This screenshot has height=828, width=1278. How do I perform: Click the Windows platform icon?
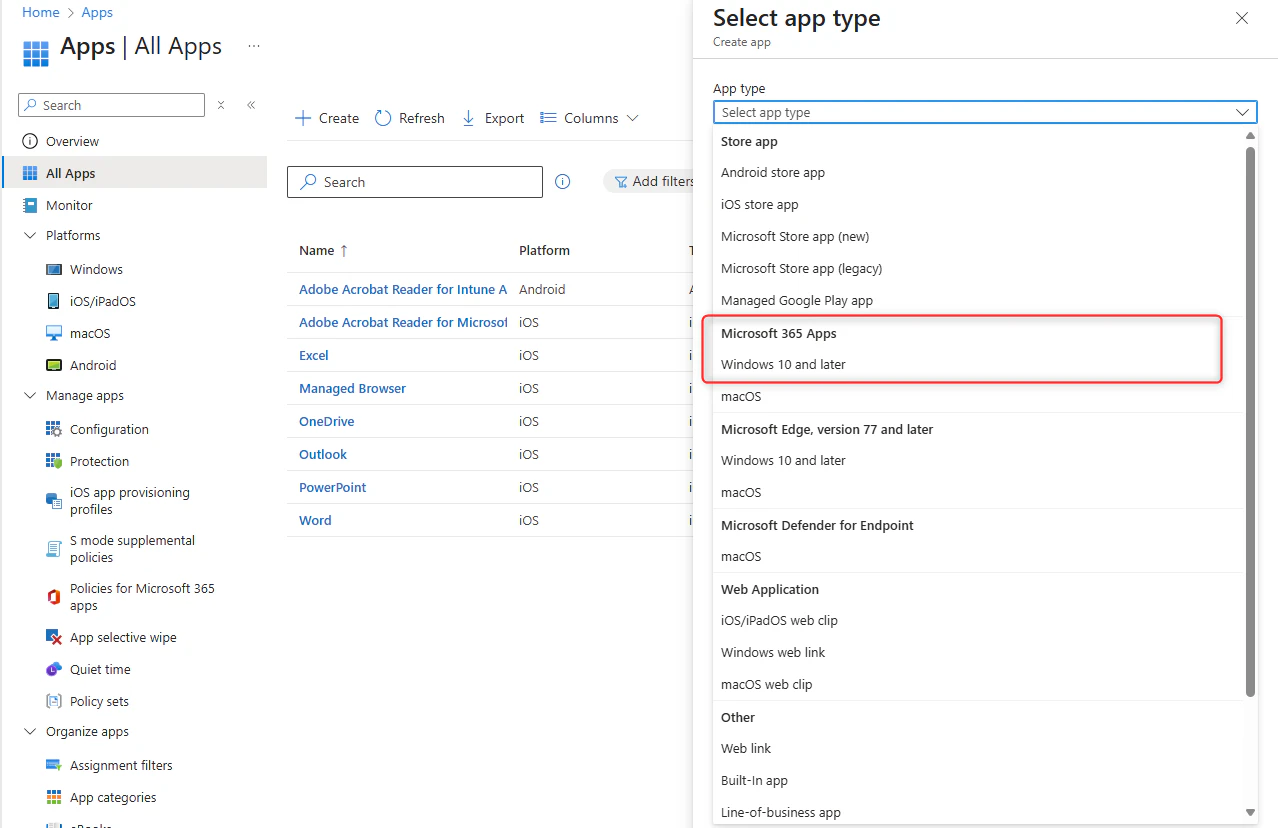54,269
